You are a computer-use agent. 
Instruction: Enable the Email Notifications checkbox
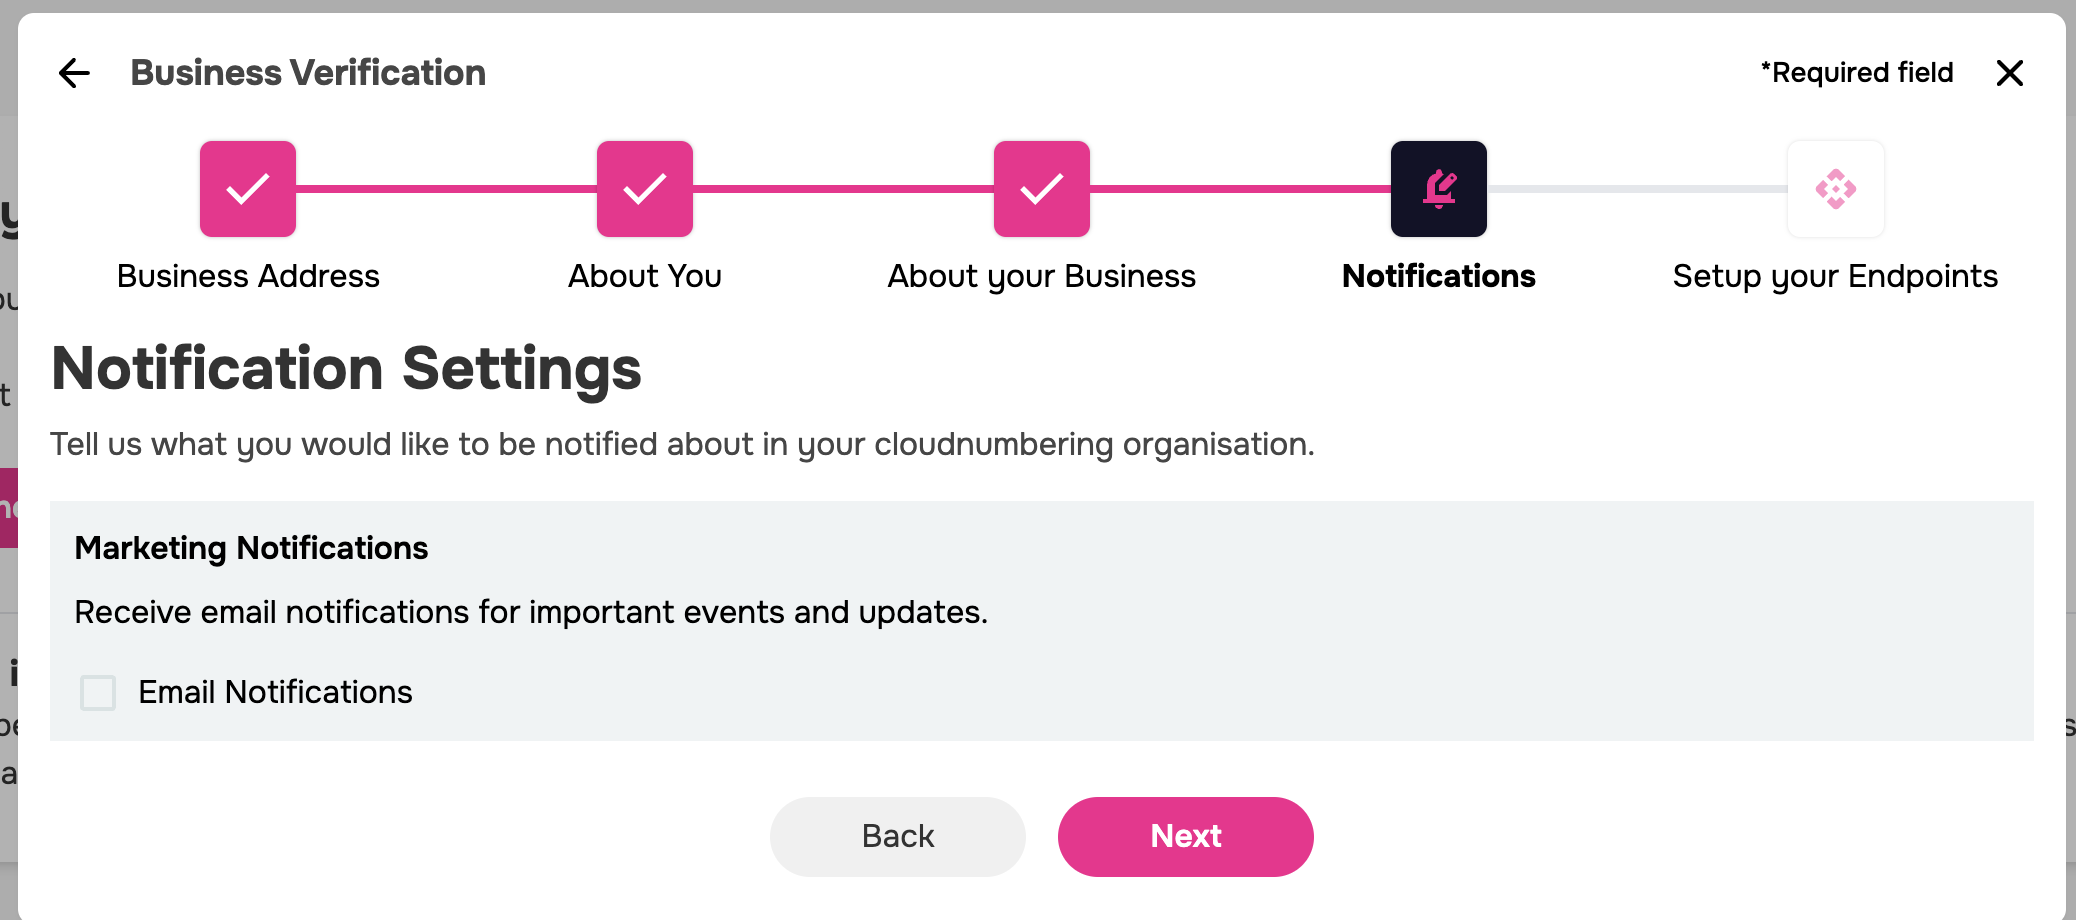[x=98, y=692]
